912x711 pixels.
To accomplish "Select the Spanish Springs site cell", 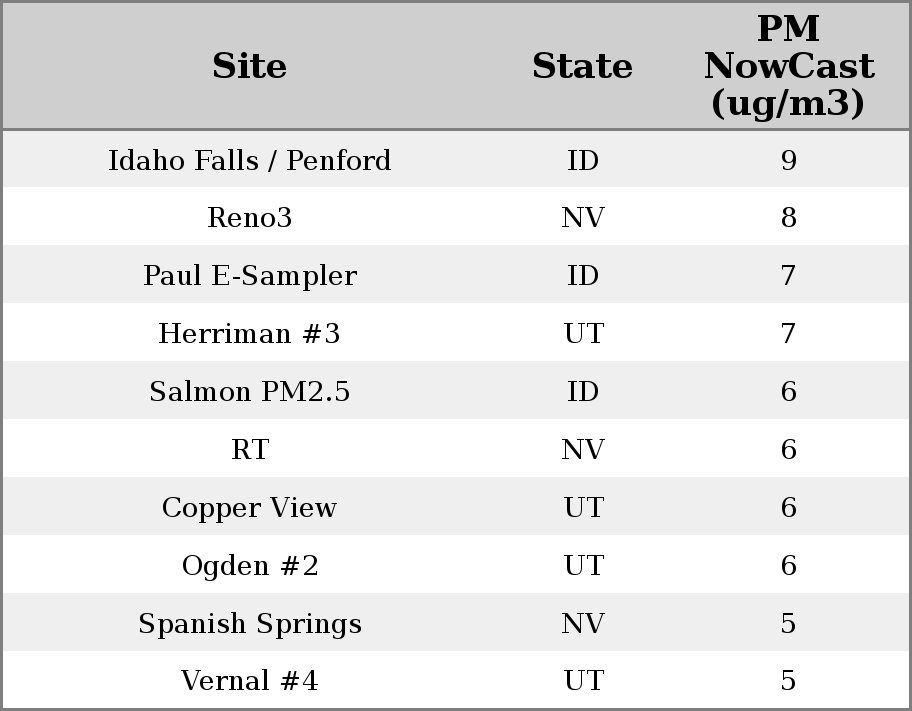I will pyautogui.click(x=250, y=624).
